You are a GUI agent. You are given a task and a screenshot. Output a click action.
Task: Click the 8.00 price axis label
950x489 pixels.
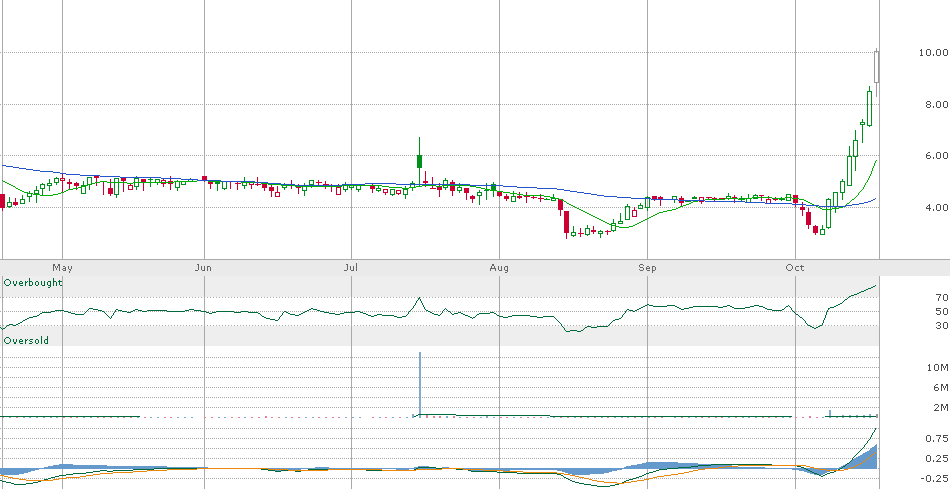tap(936, 104)
